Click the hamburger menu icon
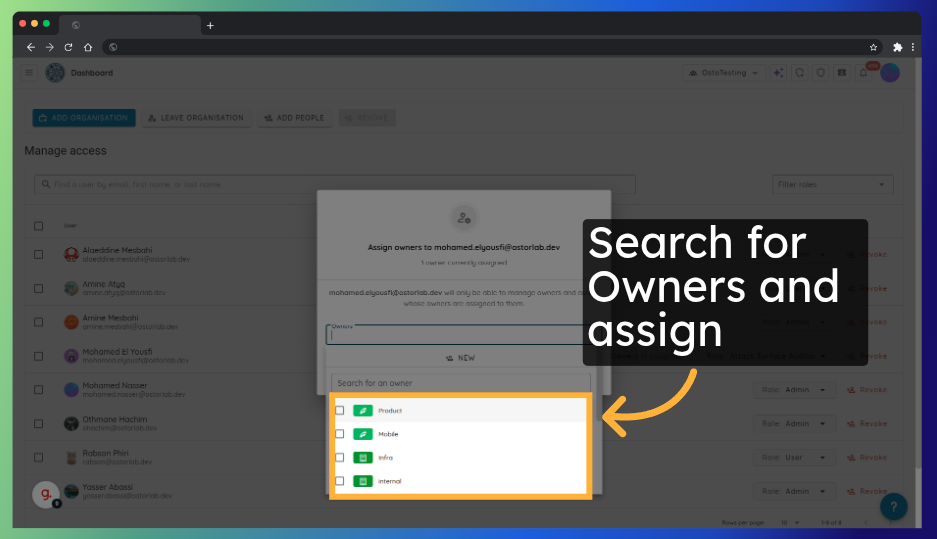 pos(29,73)
